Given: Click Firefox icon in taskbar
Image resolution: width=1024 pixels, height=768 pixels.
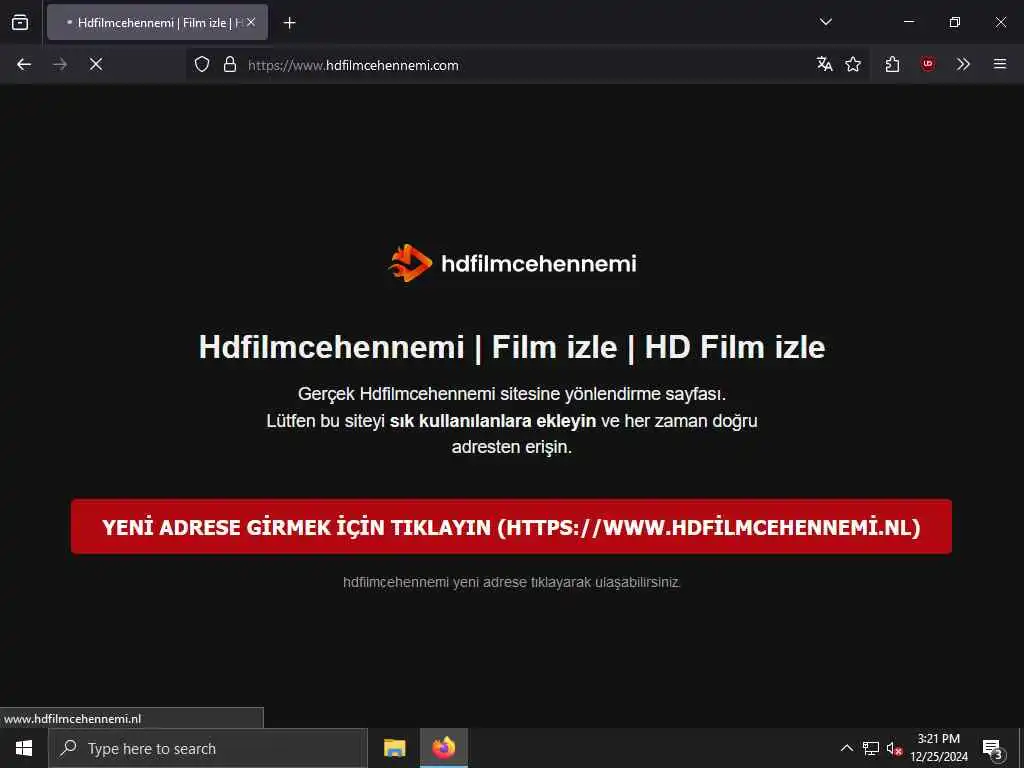Looking at the screenshot, I should pyautogui.click(x=443, y=748).
